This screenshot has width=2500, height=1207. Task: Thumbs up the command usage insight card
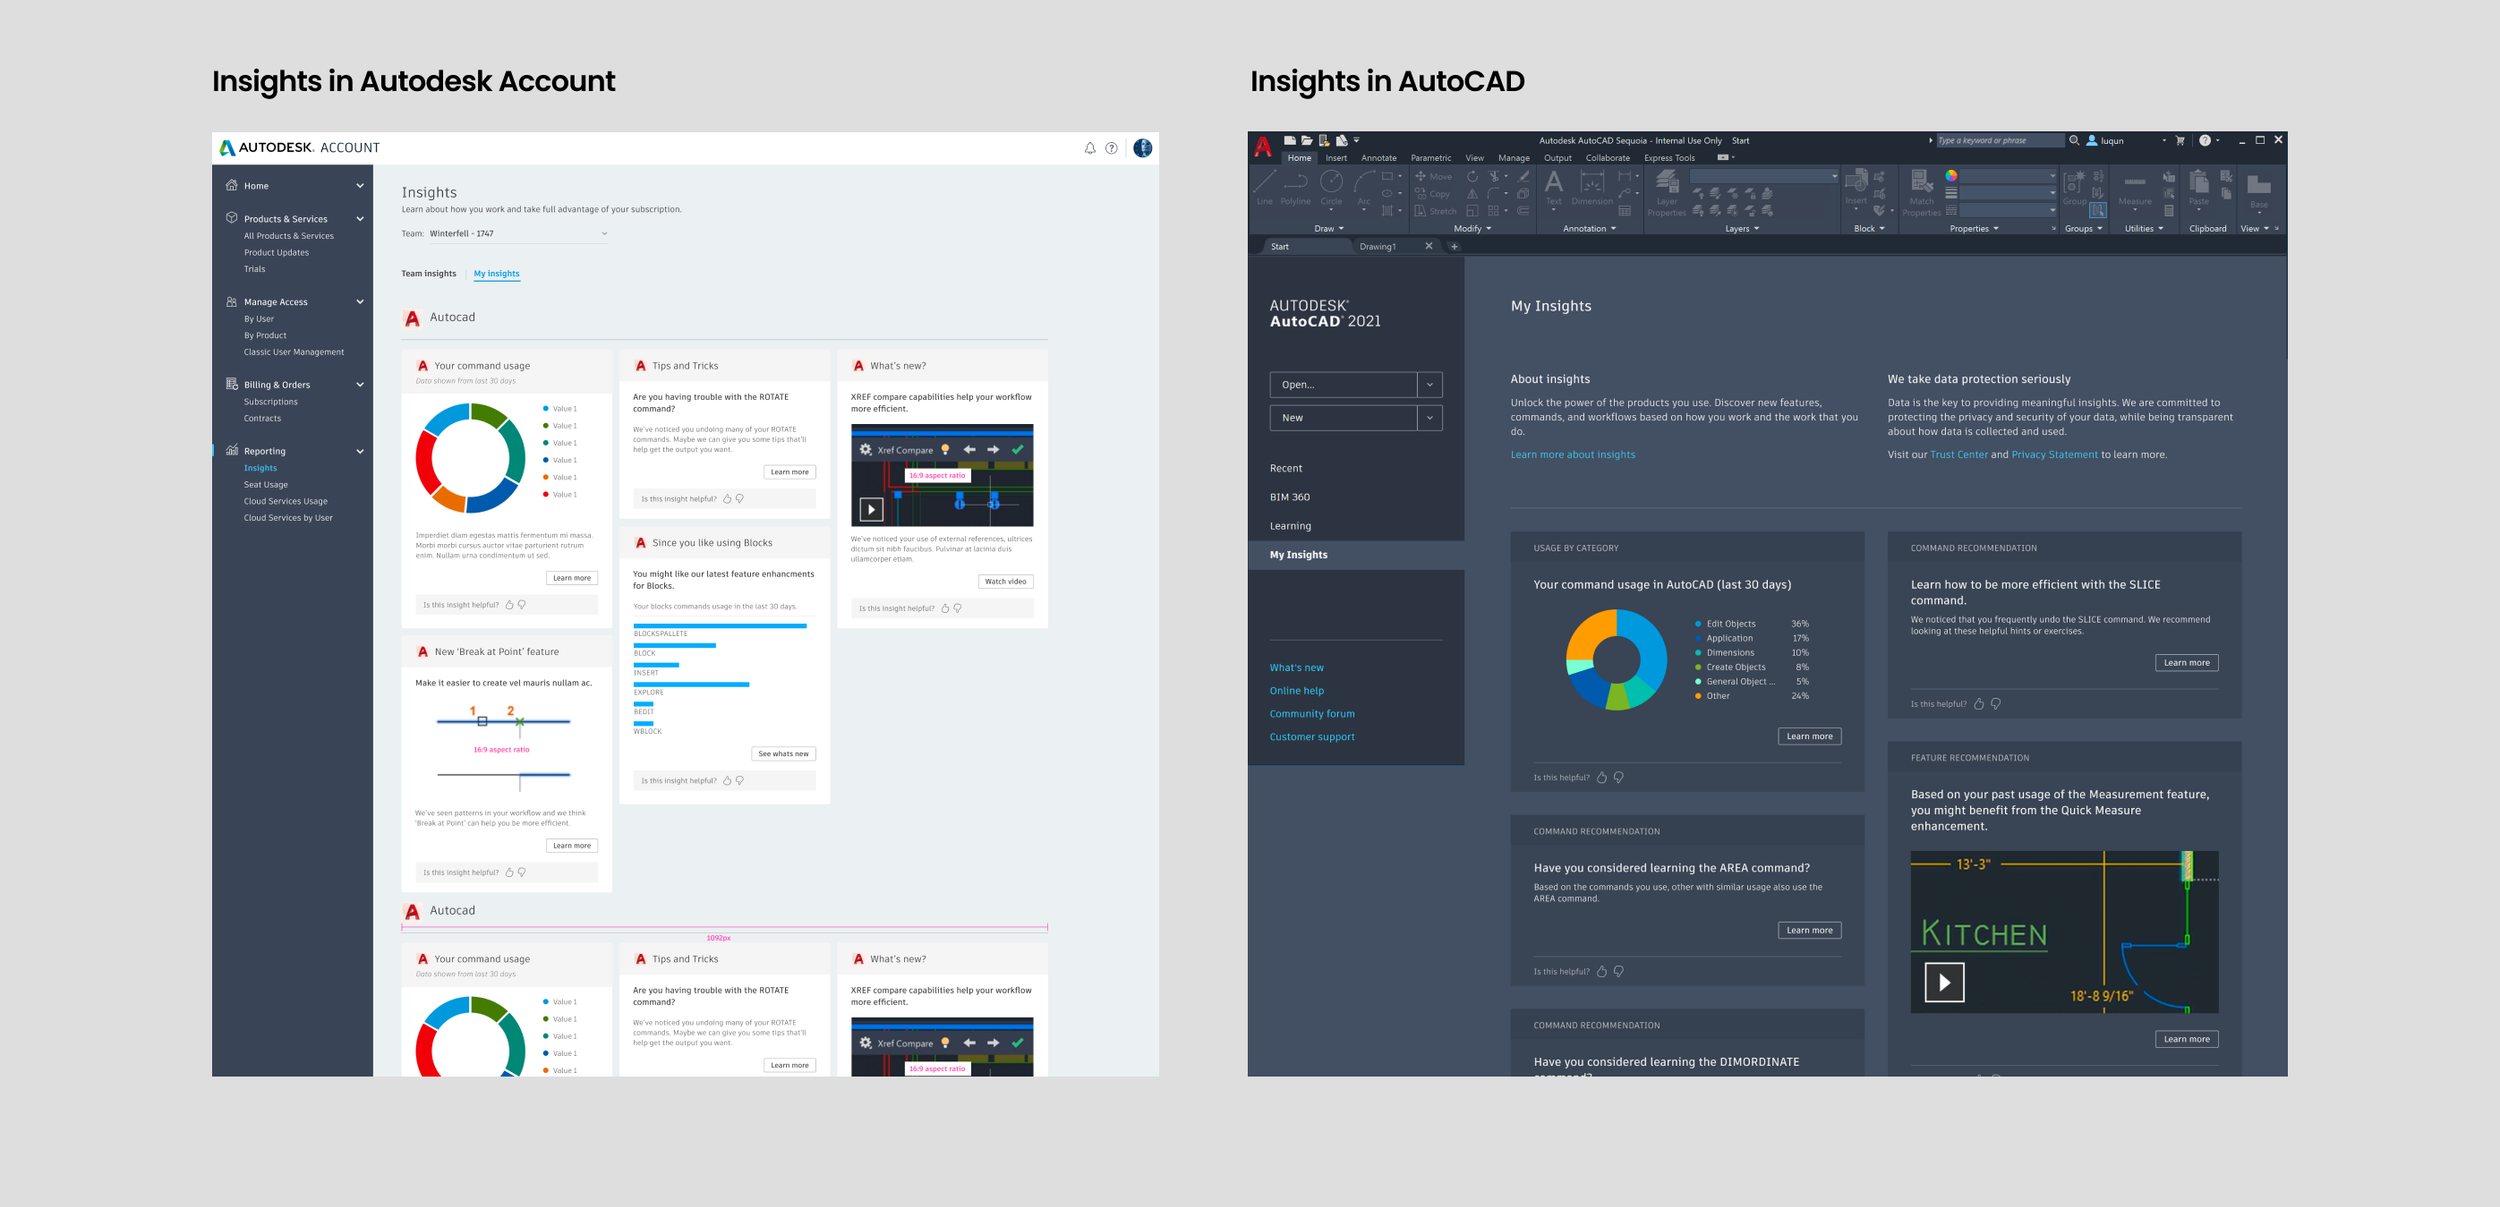coord(509,605)
